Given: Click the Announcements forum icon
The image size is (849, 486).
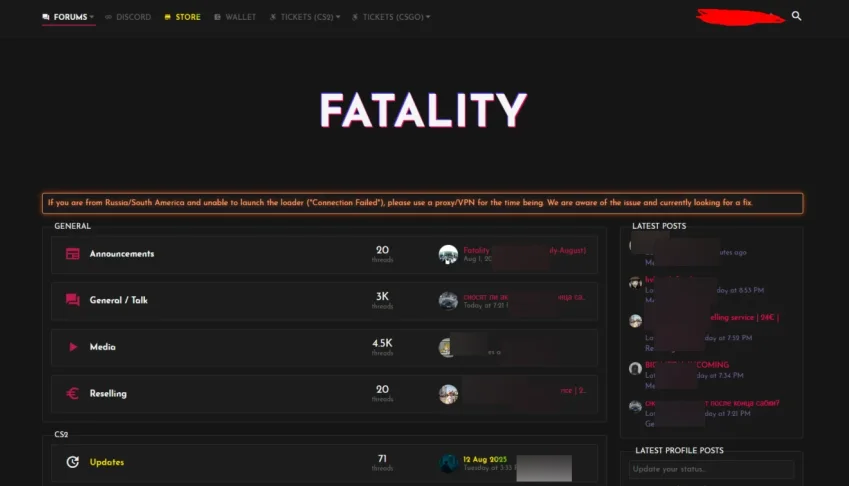Looking at the screenshot, I should coord(73,254).
